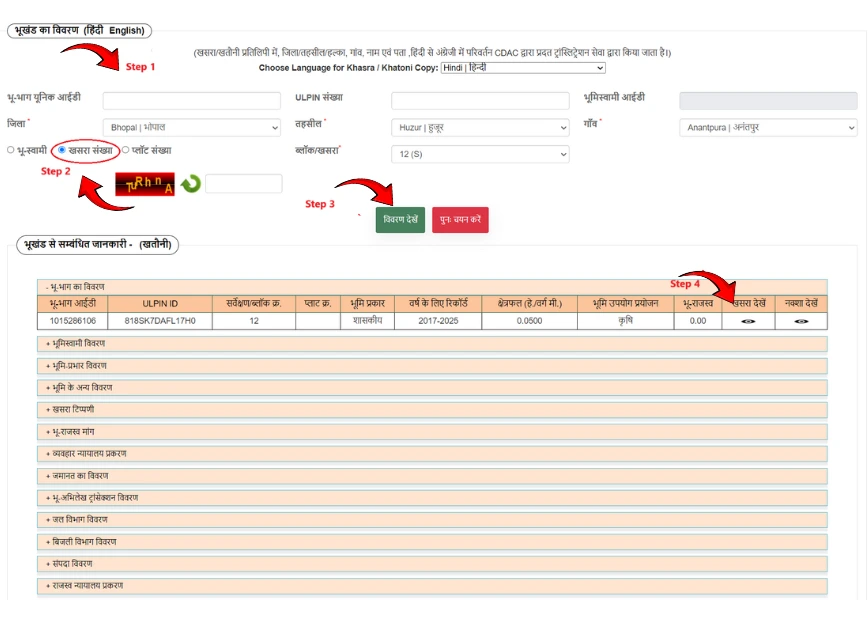Viewport: 868px width, 631px height.
Task: Click the वर्ष के लिए रिकॉर्ड header
Action: (438, 303)
